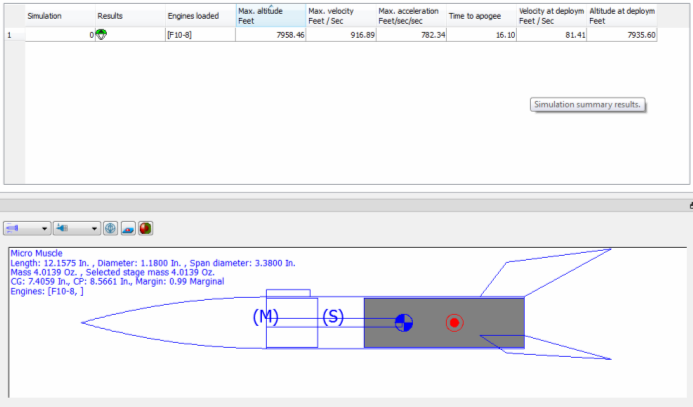Click the red CP marker on rocket
693x407 pixels.
point(454,323)
